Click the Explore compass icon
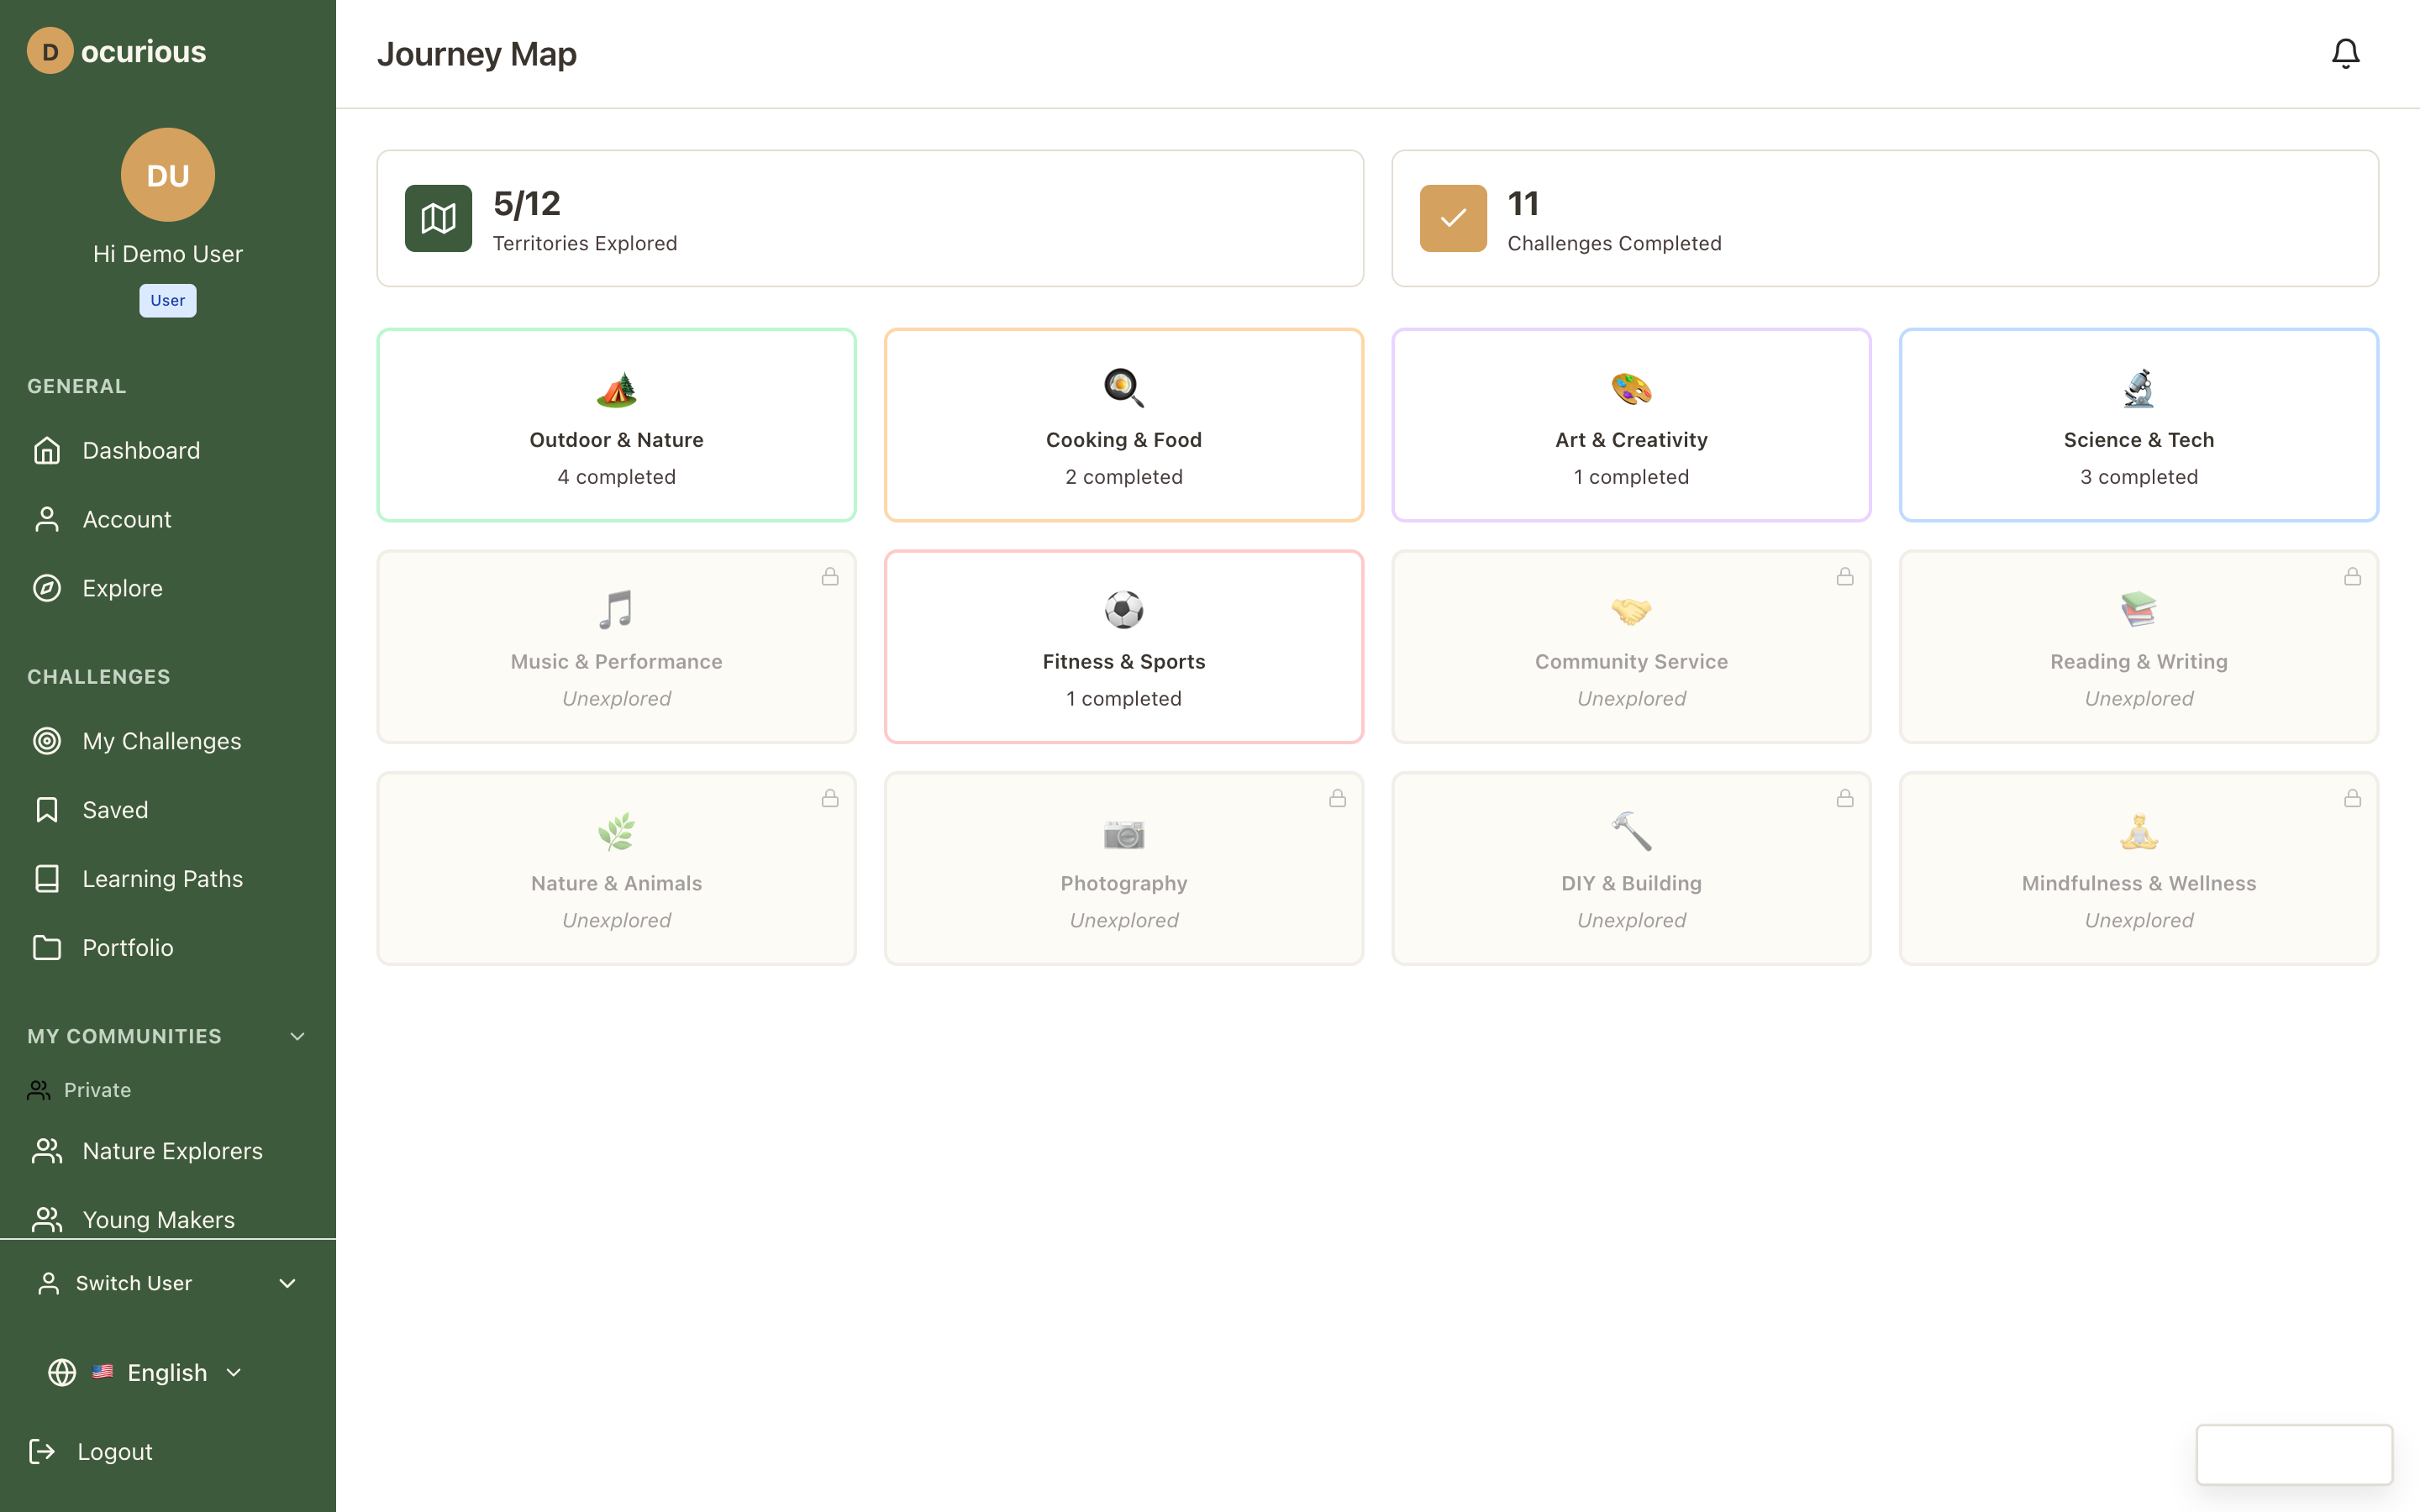Image resolution: width=2420 pixels, height=1512 pixels. 47,588
